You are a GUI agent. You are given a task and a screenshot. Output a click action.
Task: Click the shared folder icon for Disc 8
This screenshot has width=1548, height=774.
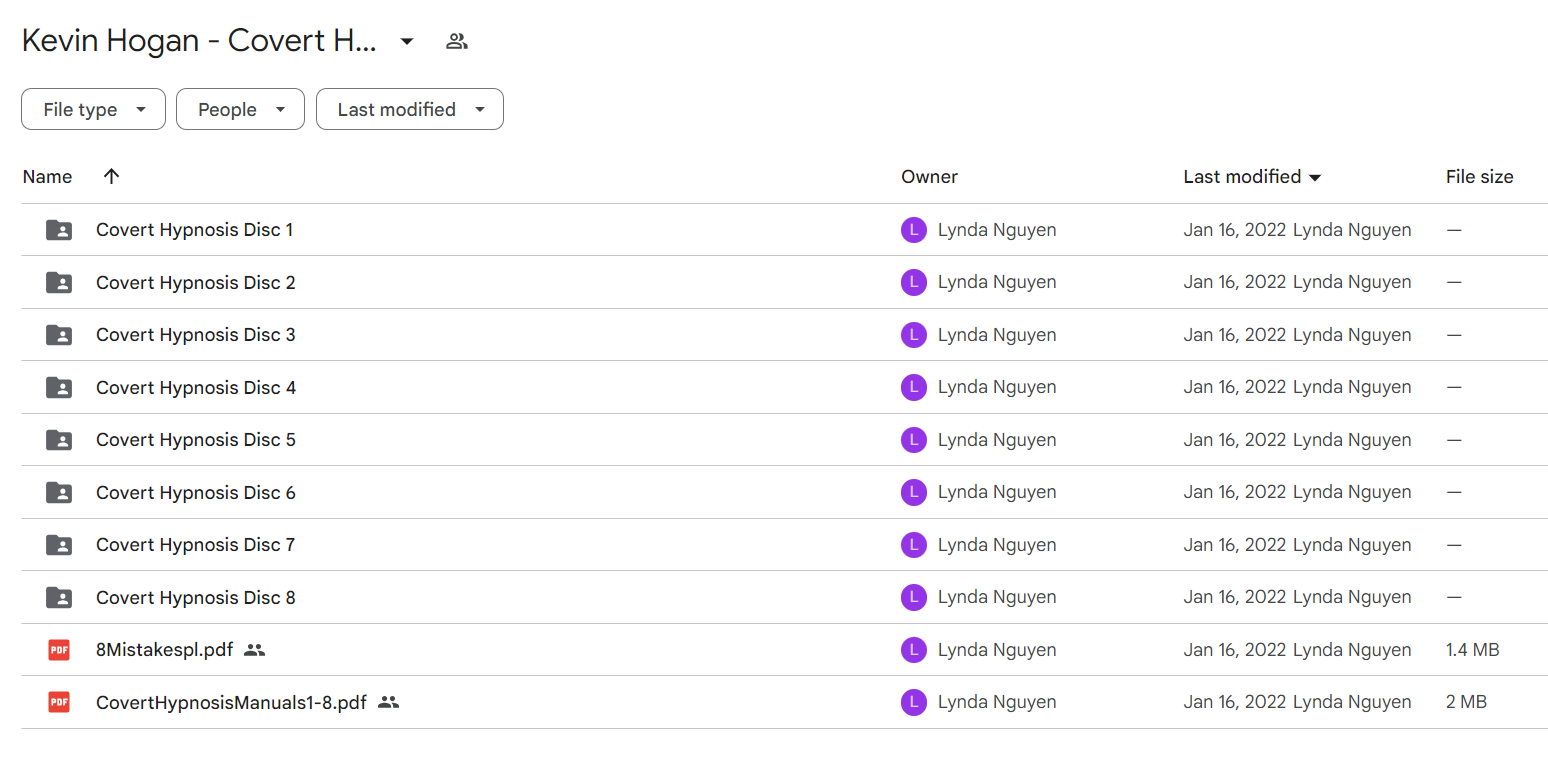59,597
